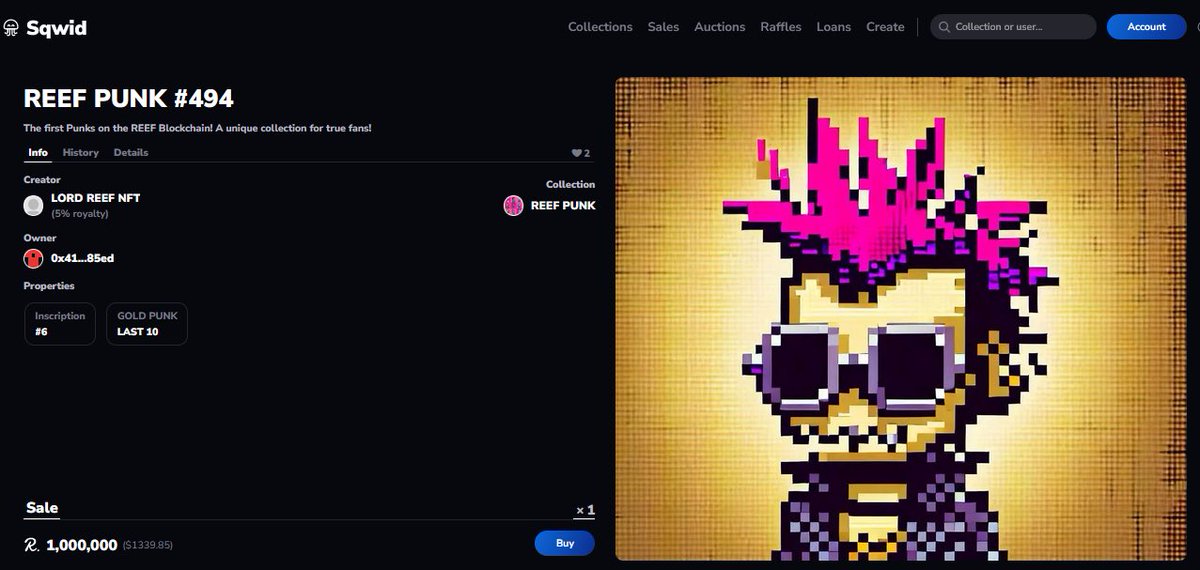The height and width of the screenshot is (570, 1200).
Task: Click the REEF currency symbol by price
Action: tap(31, 545)
